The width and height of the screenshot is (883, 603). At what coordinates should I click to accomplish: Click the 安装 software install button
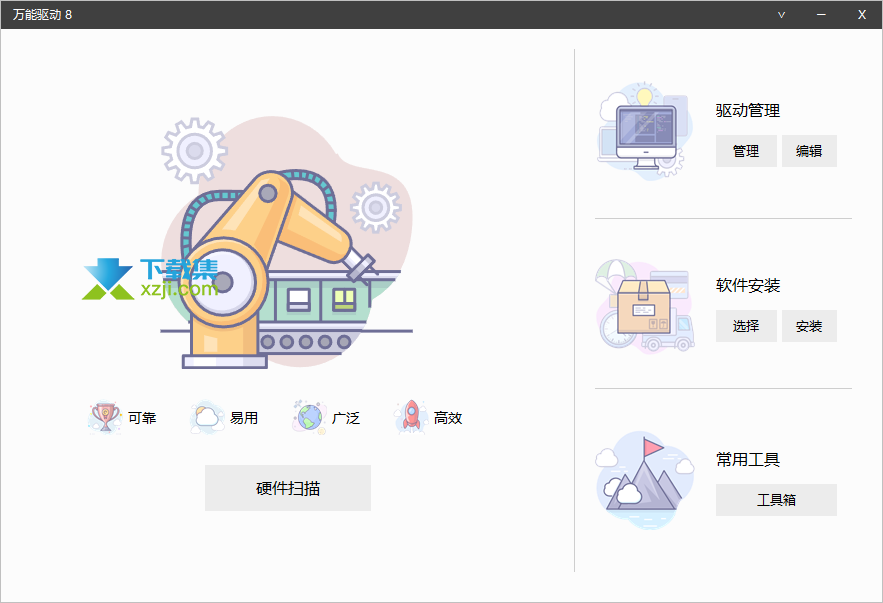pos(809,326)
